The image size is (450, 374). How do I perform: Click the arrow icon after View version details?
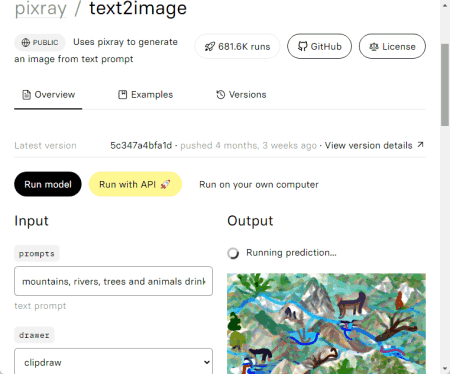coord(420,145)
